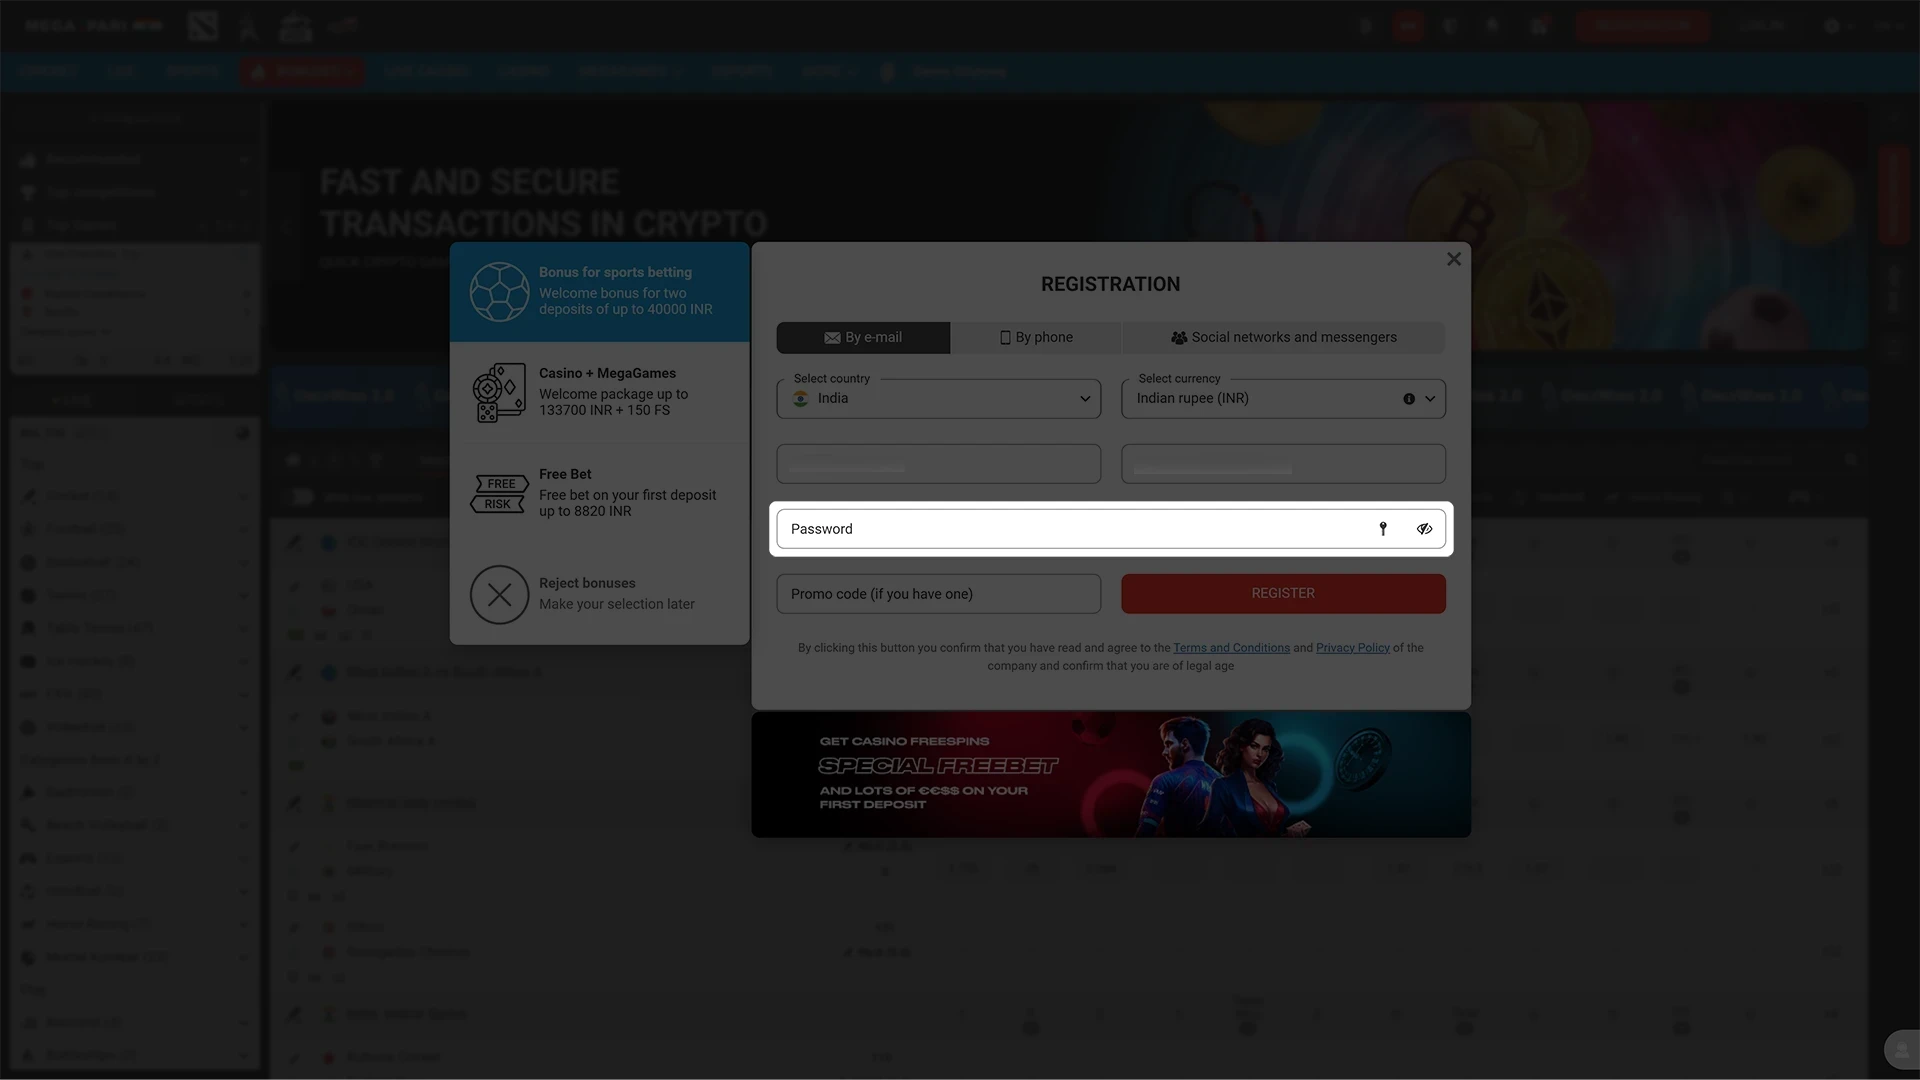Click the Promo code input field

(938, 593)
